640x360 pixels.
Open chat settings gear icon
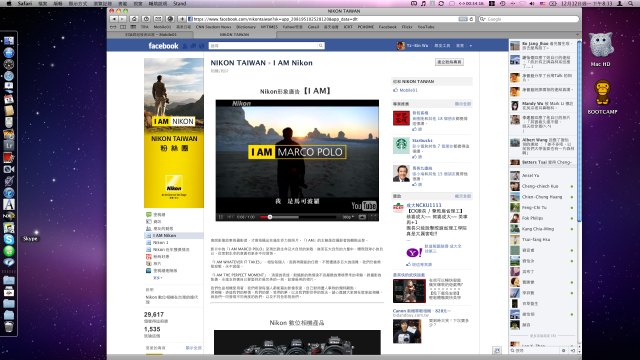pos(563,350)
